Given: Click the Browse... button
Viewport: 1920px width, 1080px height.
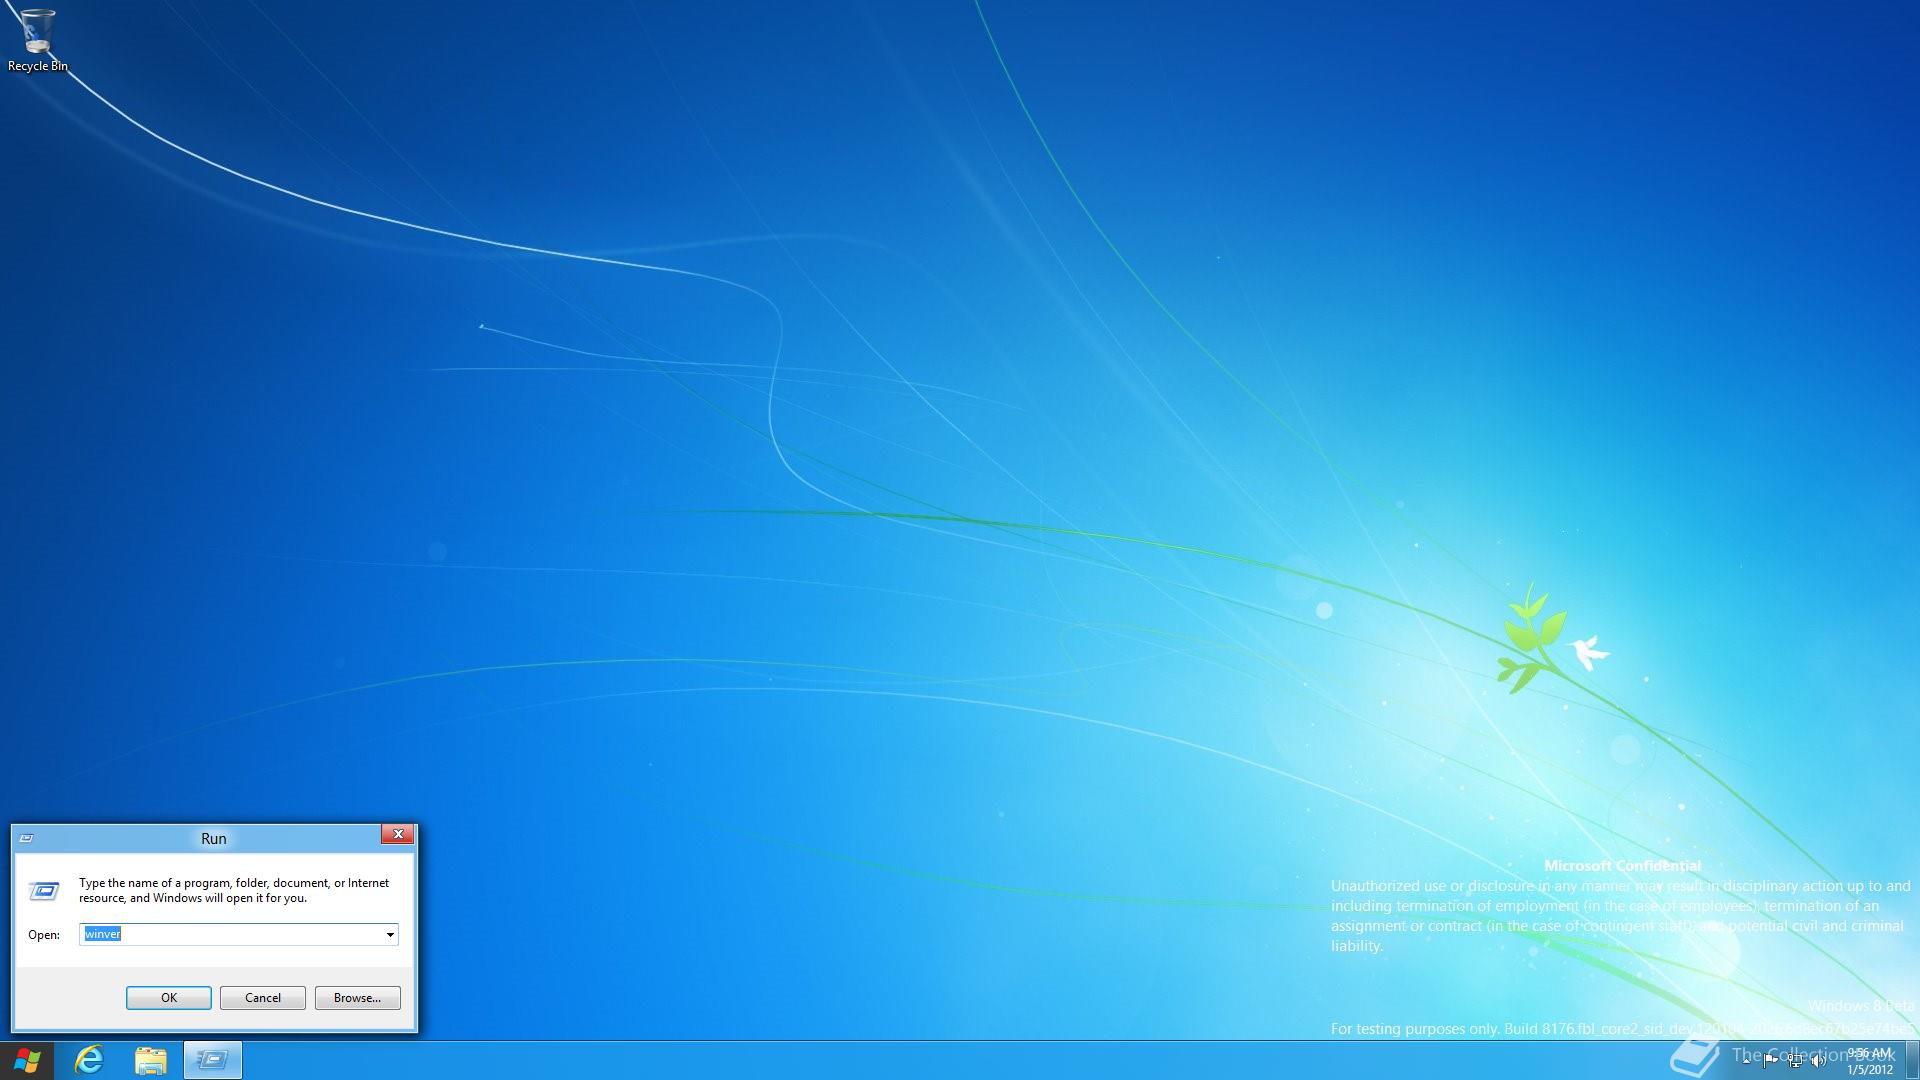Looking at the screenshot, I should point(358,998).
